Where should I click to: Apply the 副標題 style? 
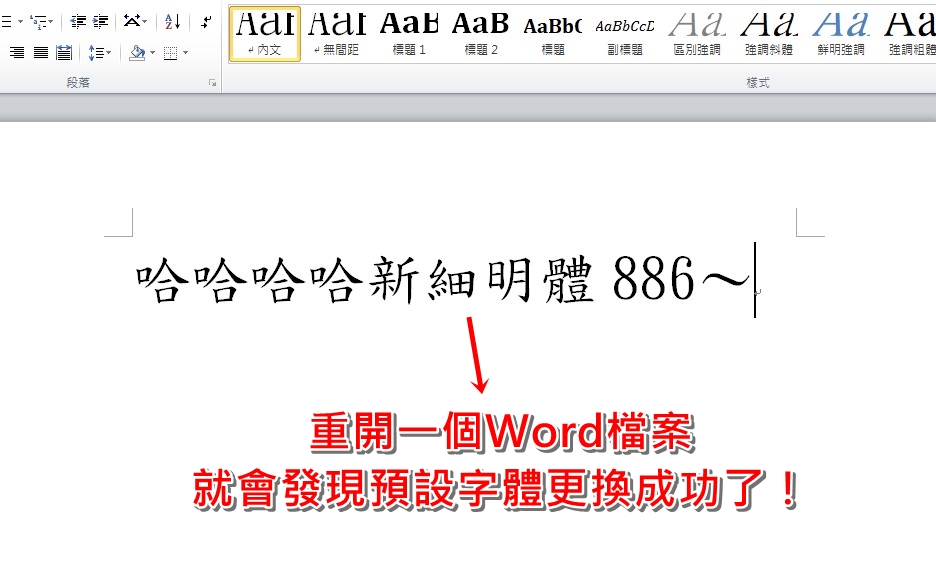tap(625, 34)
